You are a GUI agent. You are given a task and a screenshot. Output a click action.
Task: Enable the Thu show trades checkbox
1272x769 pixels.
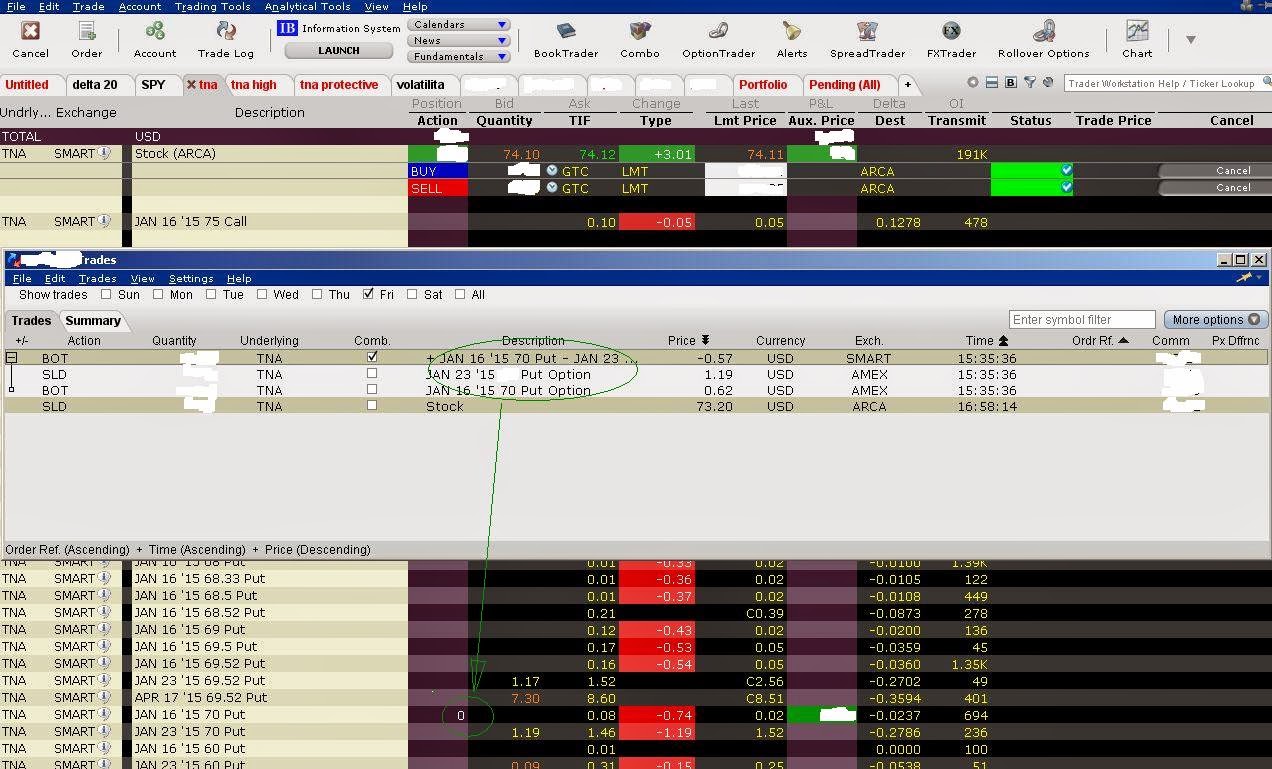pos(317,294)
